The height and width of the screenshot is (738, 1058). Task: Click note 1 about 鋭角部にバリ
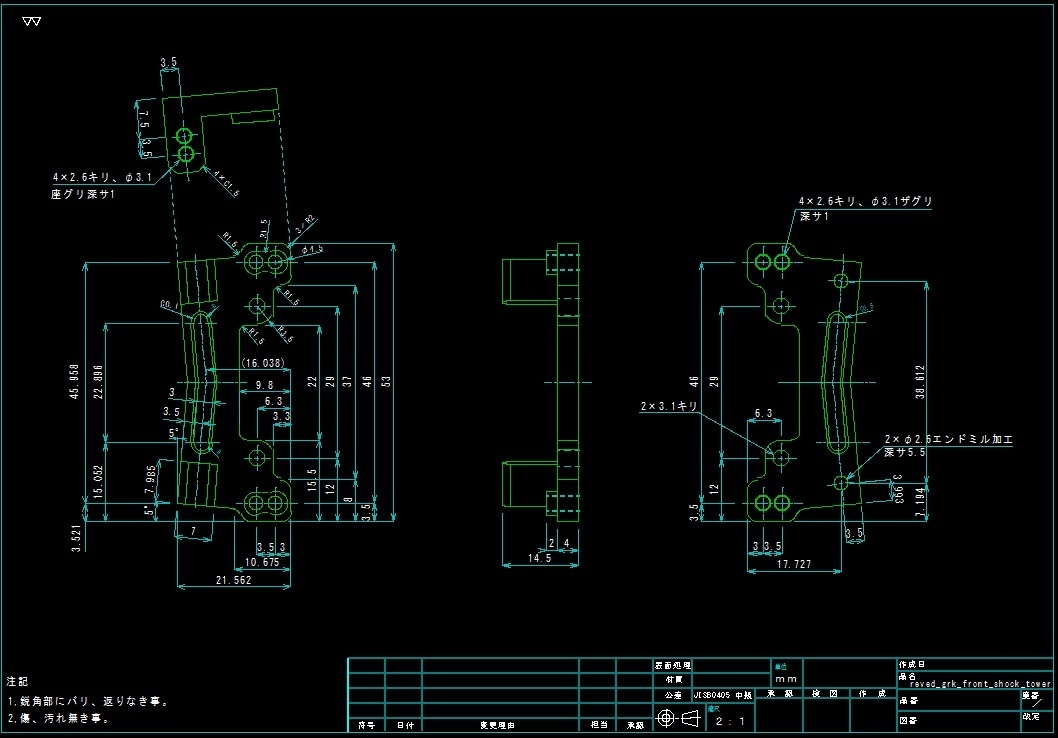coord(88,702)
